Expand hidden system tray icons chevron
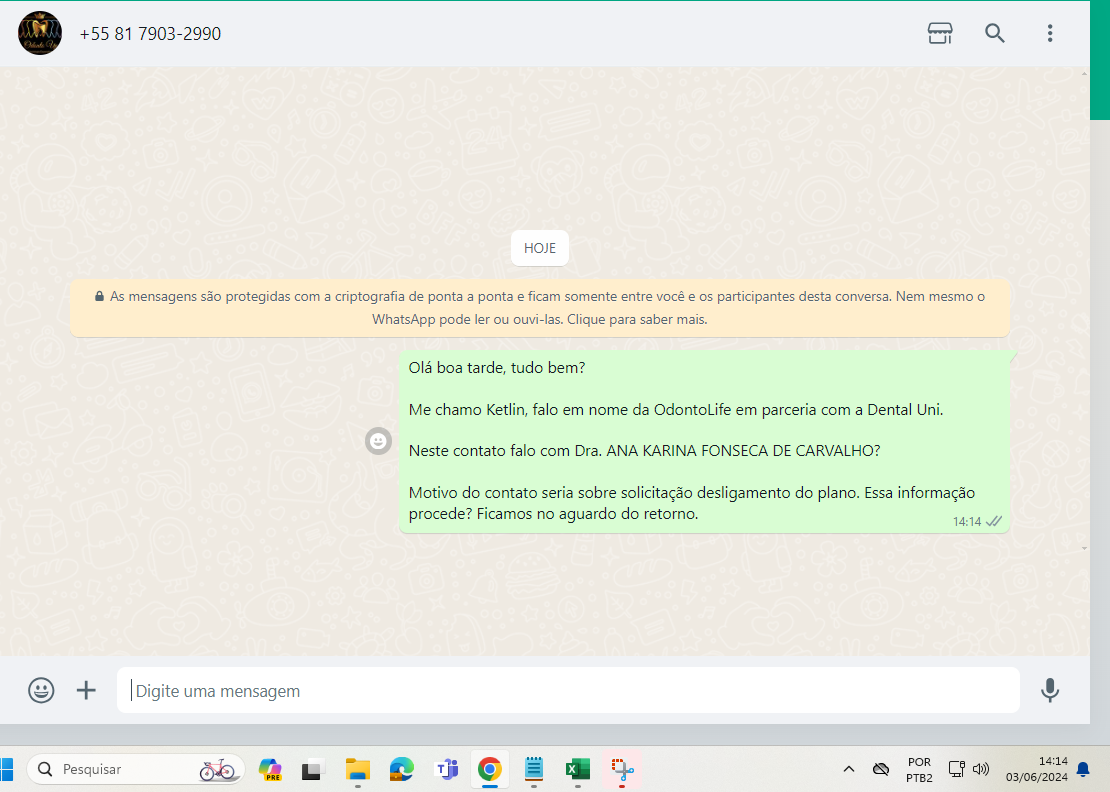The width and height of the screenshot is (1110, 792). (849, 769)
